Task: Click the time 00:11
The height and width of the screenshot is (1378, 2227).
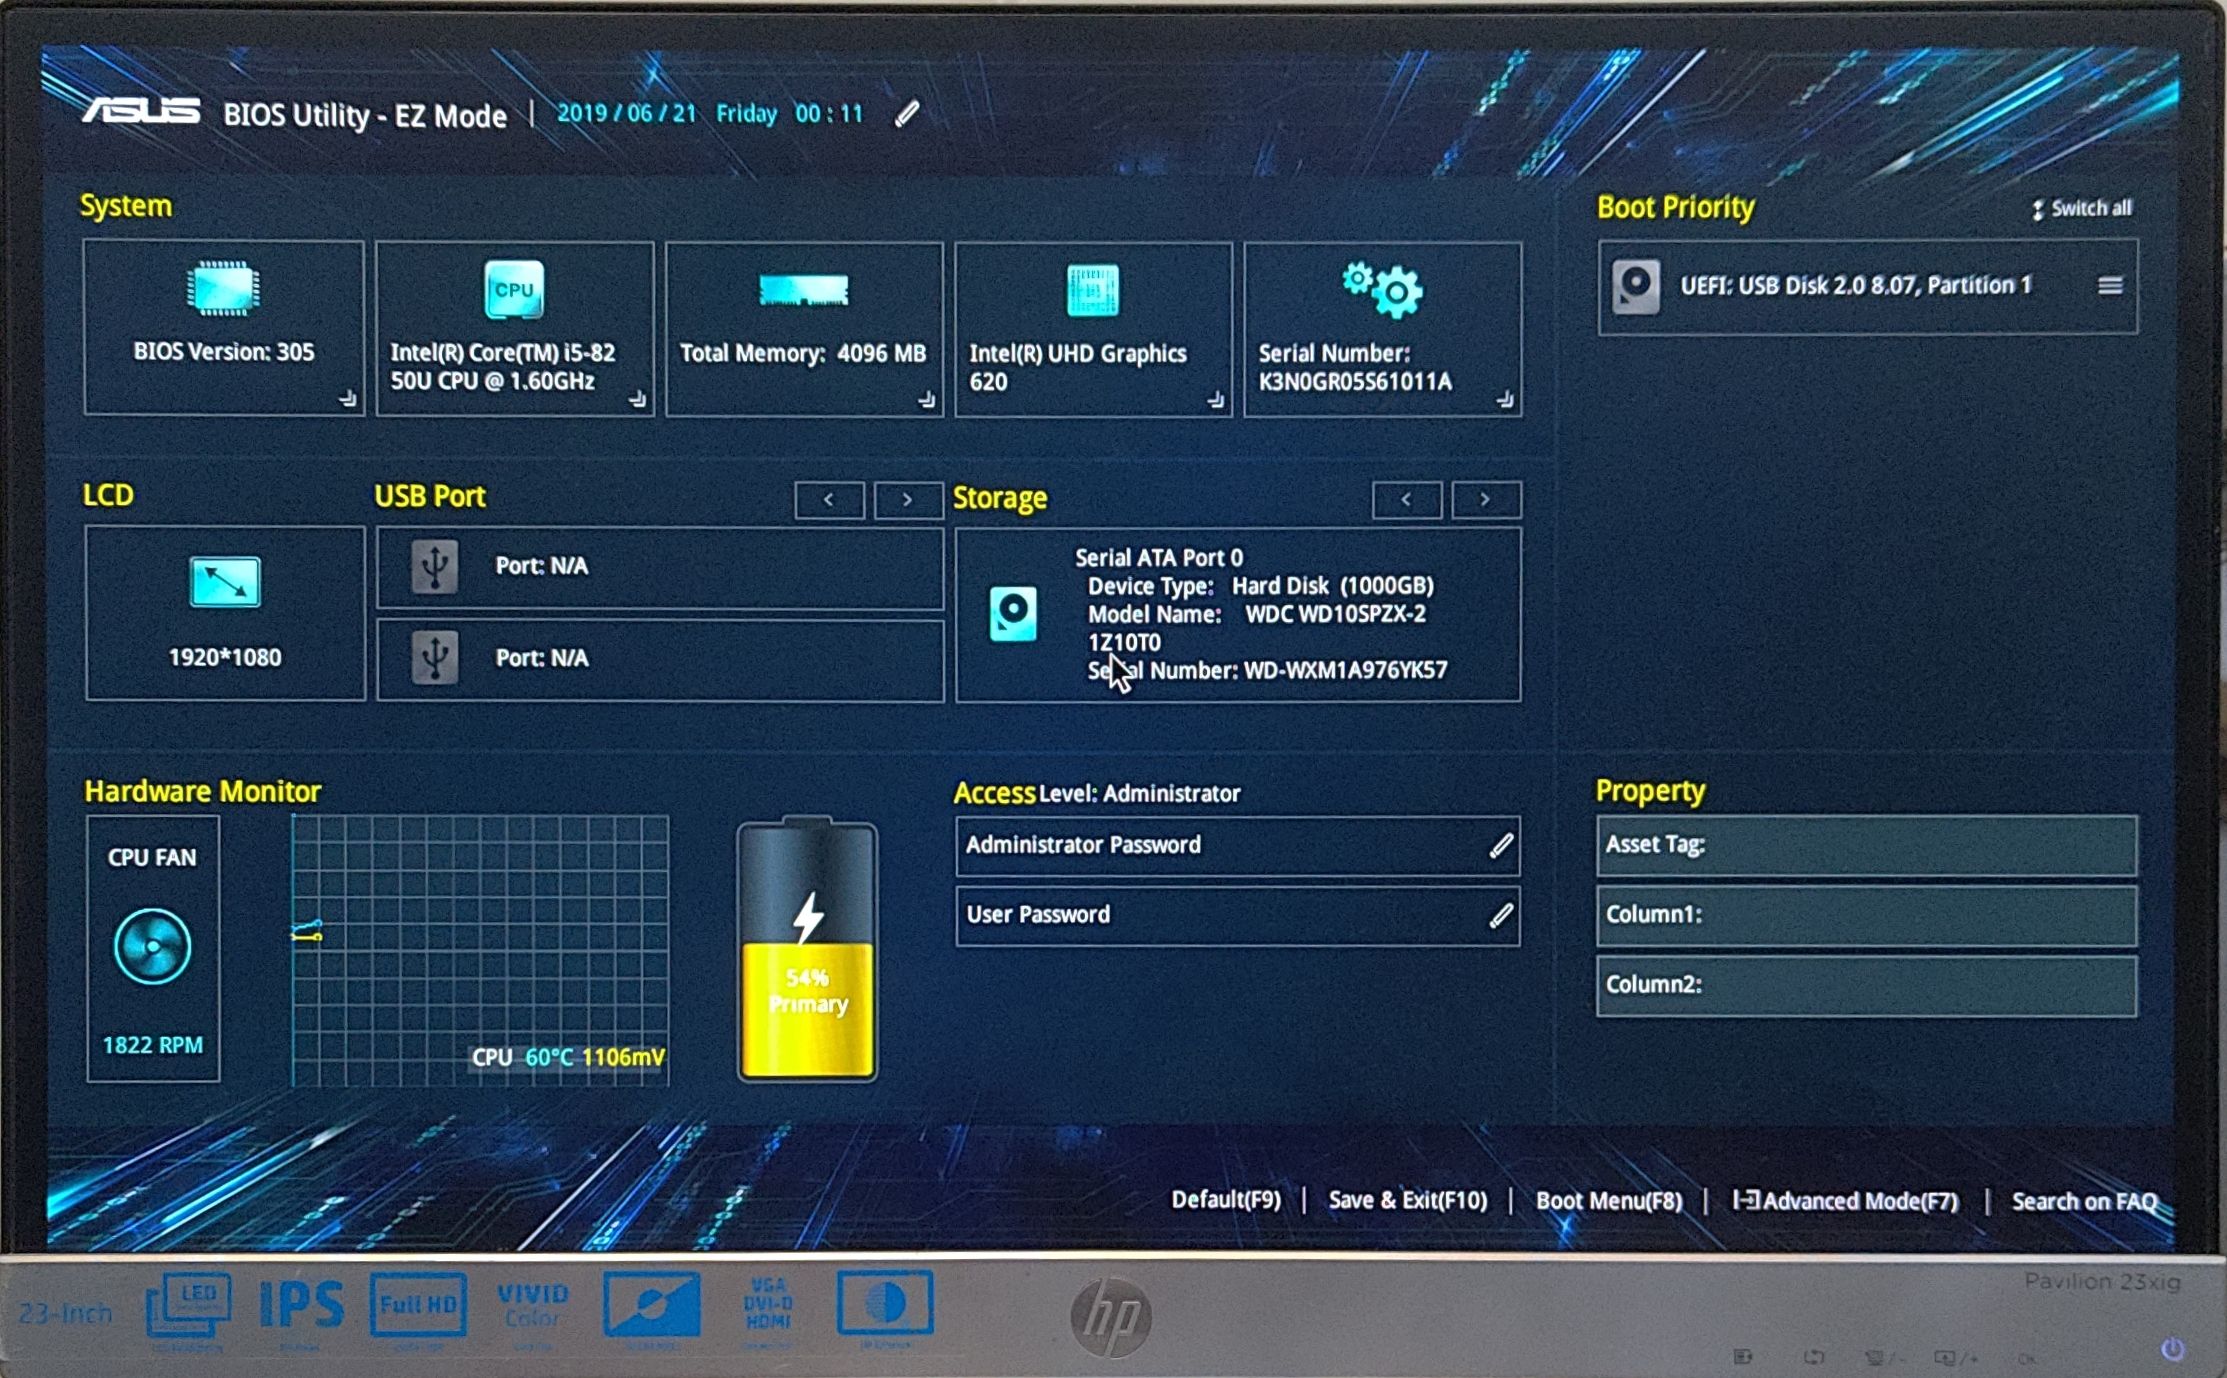Action: point(829,114)
